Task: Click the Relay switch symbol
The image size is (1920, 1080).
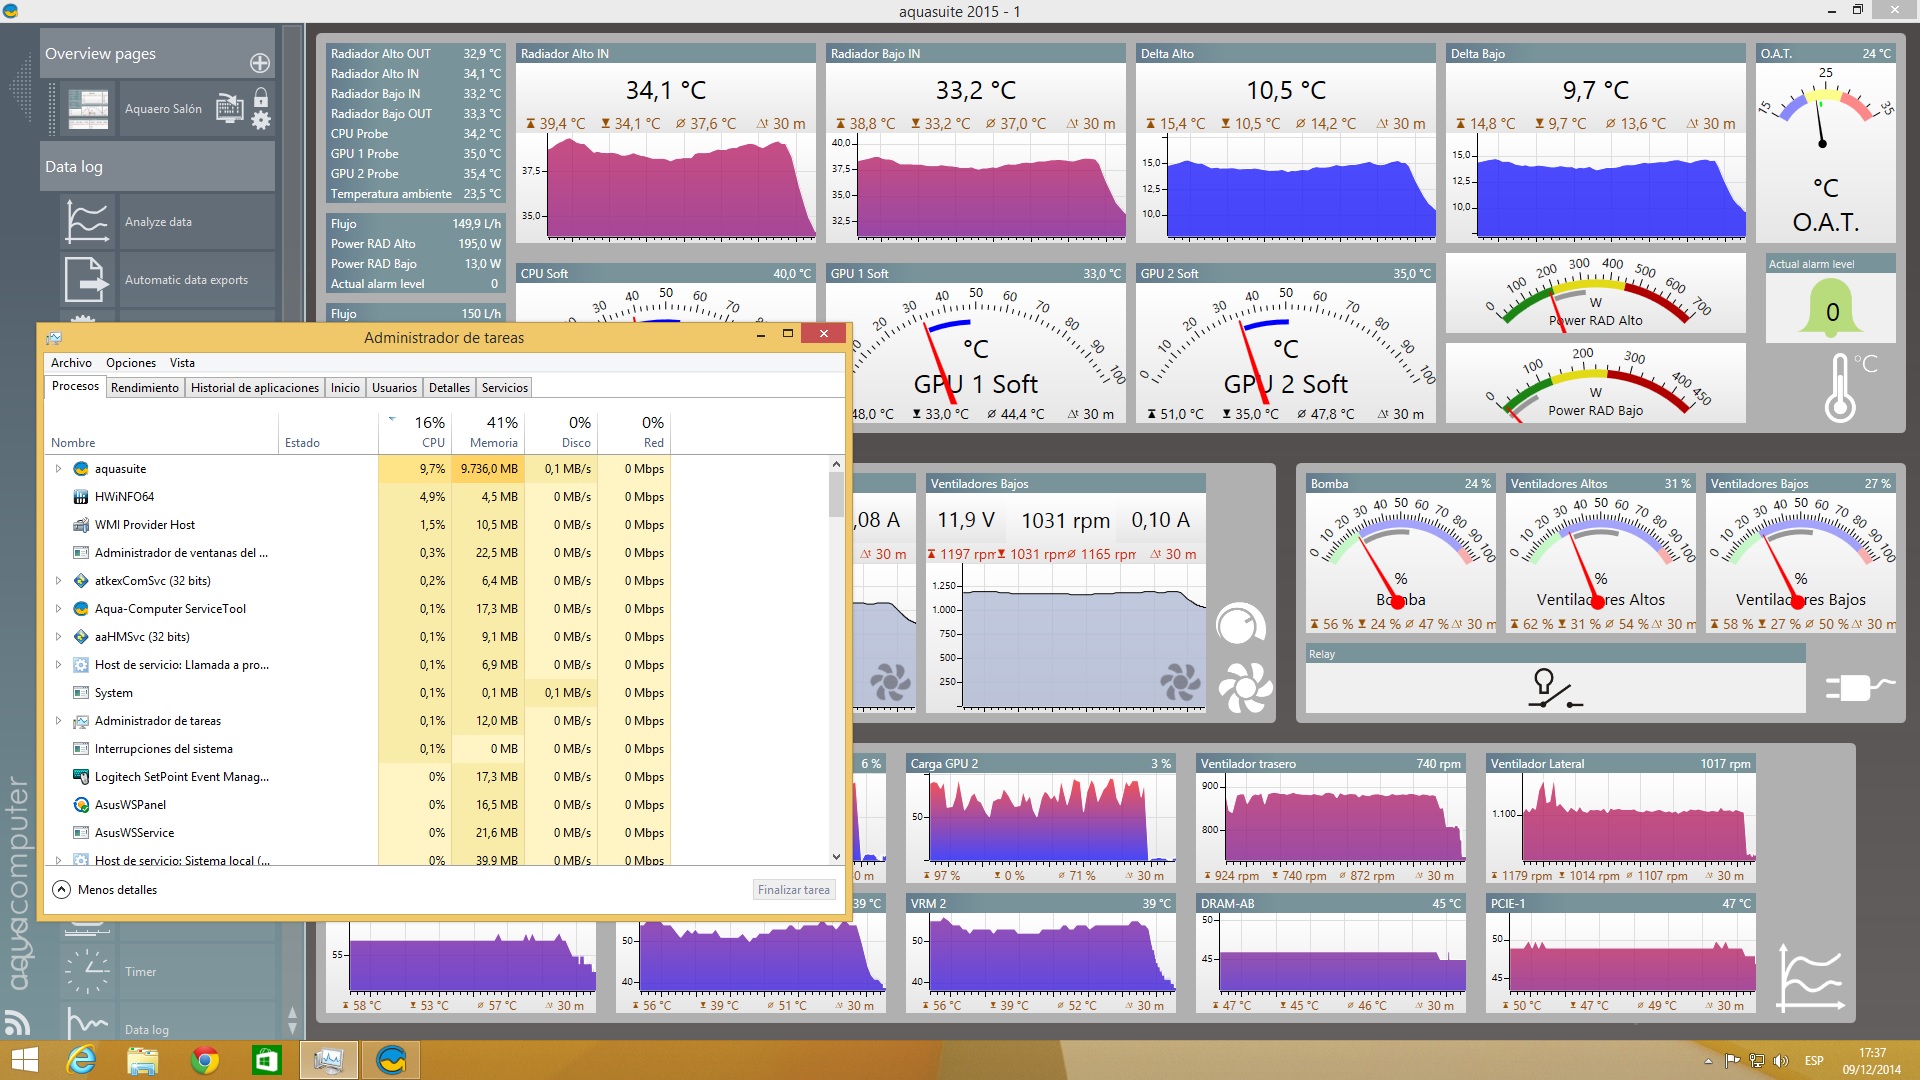Action: (x=1554, y=689)
